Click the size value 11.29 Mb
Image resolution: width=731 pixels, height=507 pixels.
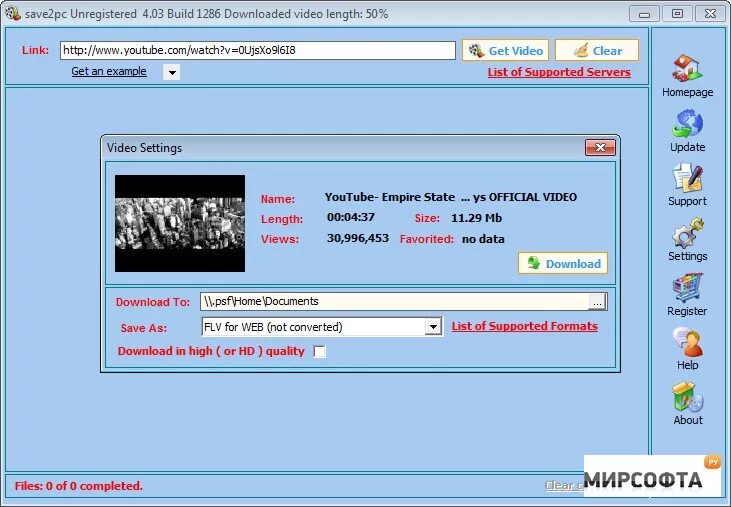pyautogui.click(x=476, y=218)
